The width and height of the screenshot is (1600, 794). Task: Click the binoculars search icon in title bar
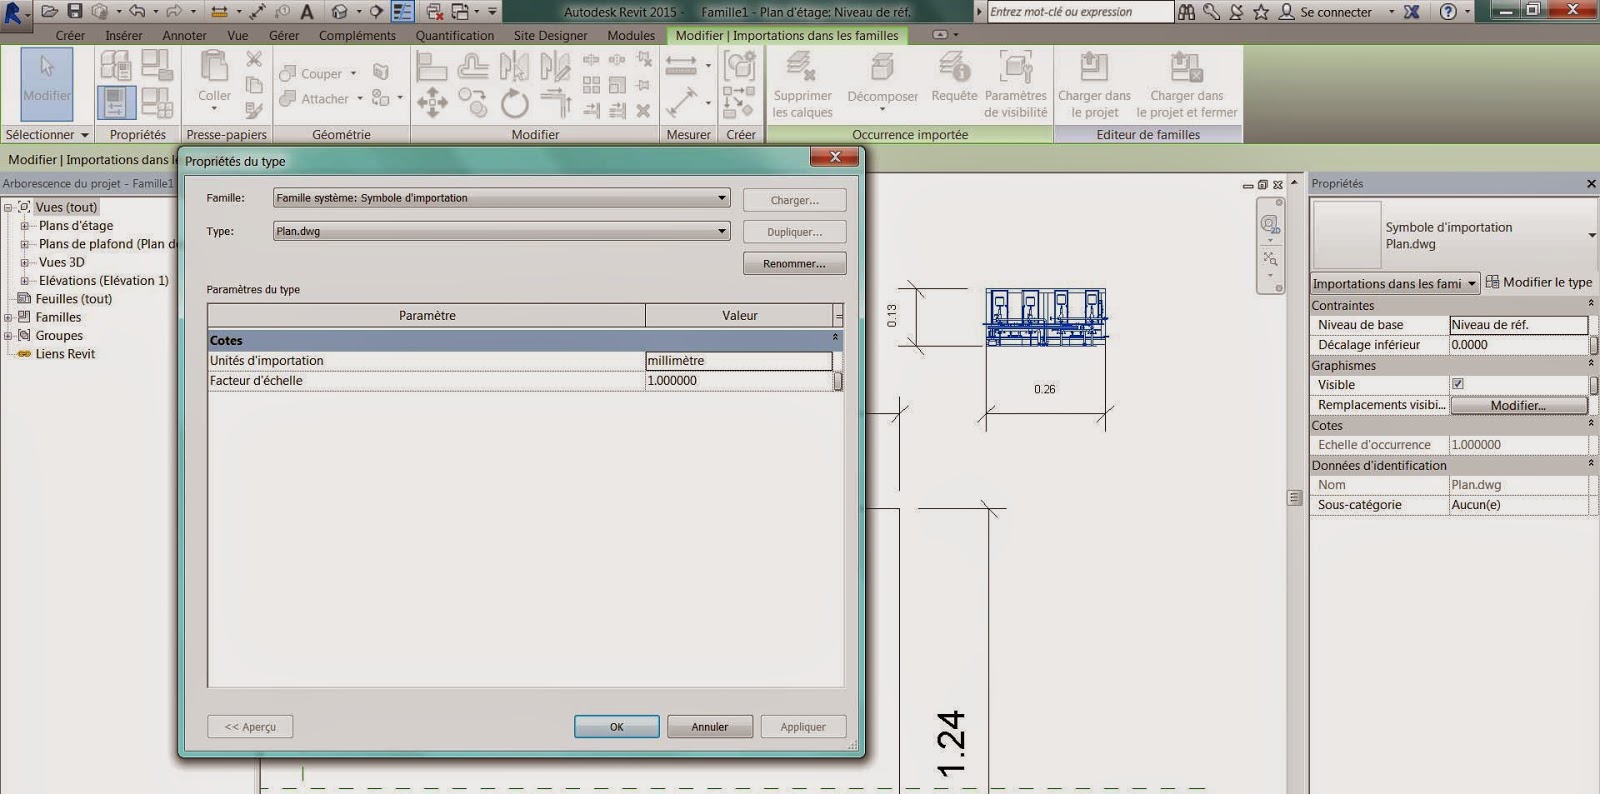tap(1186, 12)
